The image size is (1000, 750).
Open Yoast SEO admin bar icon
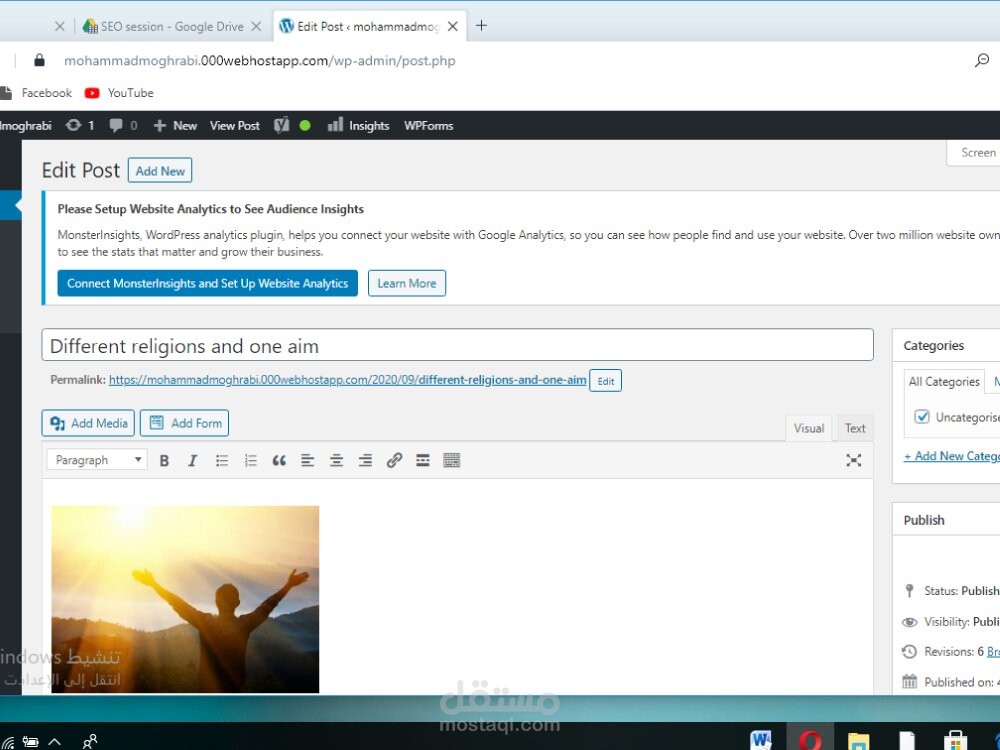[281, 126]
